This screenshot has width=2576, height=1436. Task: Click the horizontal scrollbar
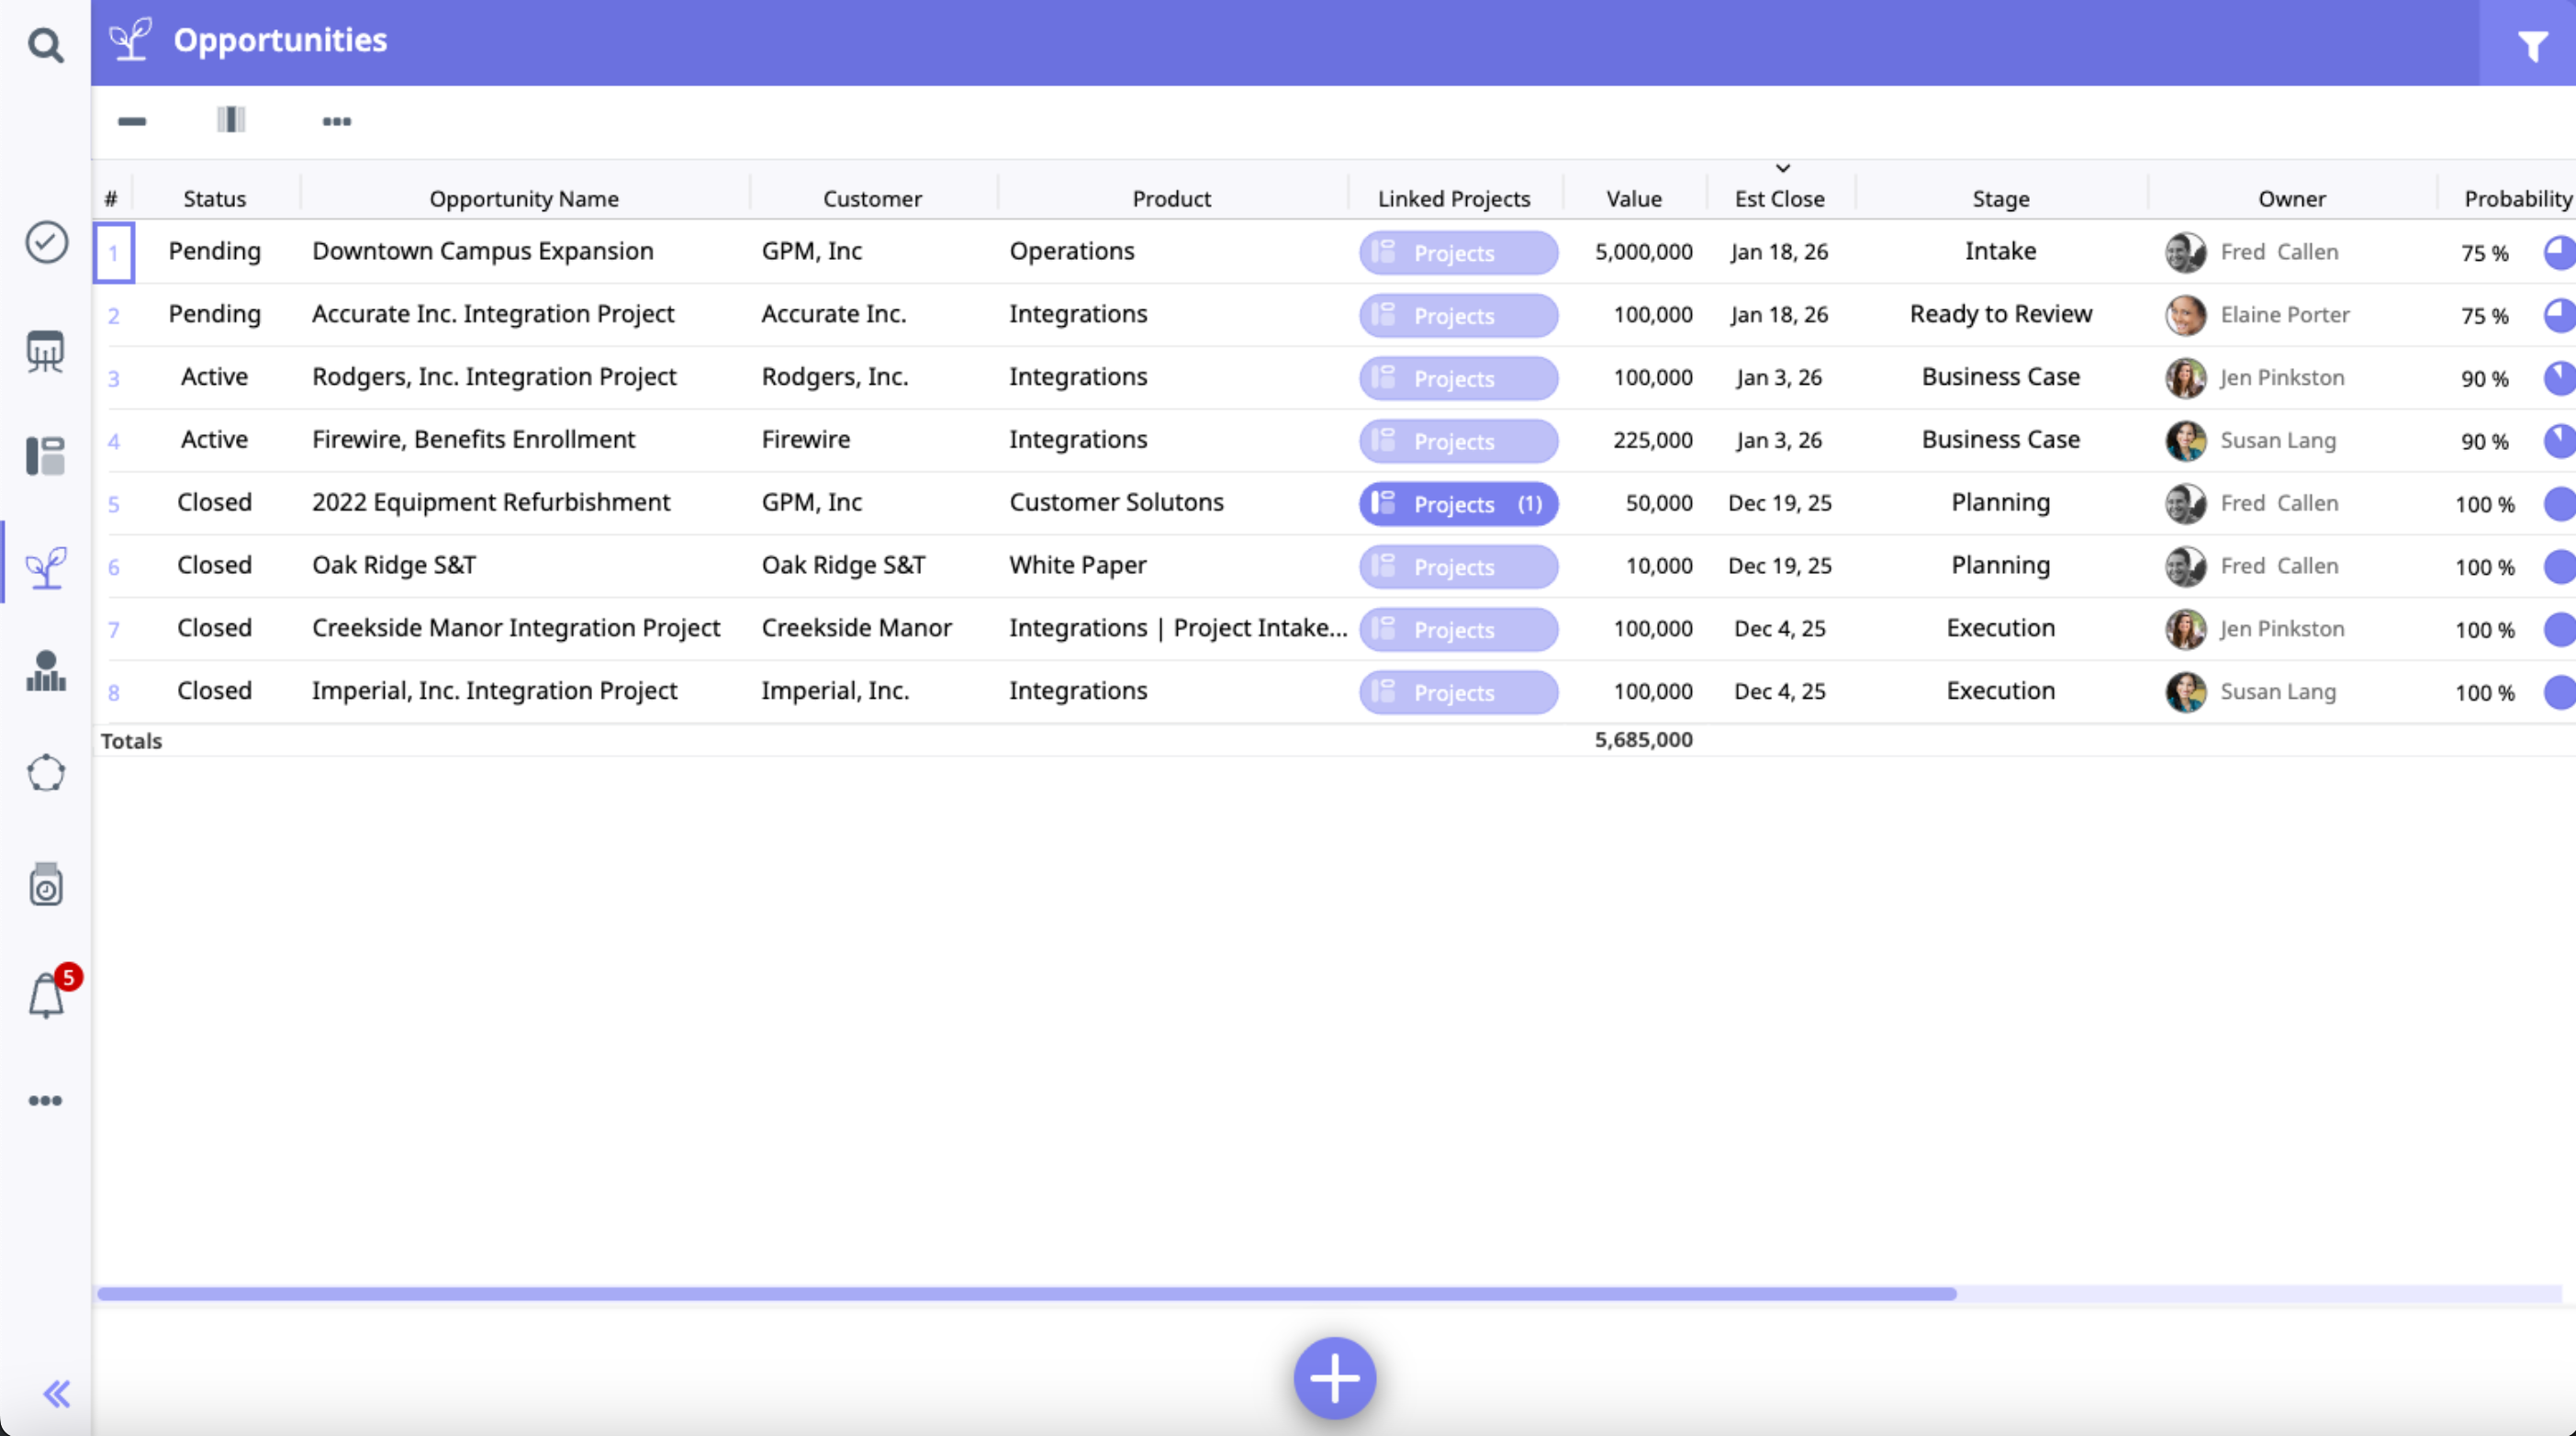[x=1026, y=1294]
